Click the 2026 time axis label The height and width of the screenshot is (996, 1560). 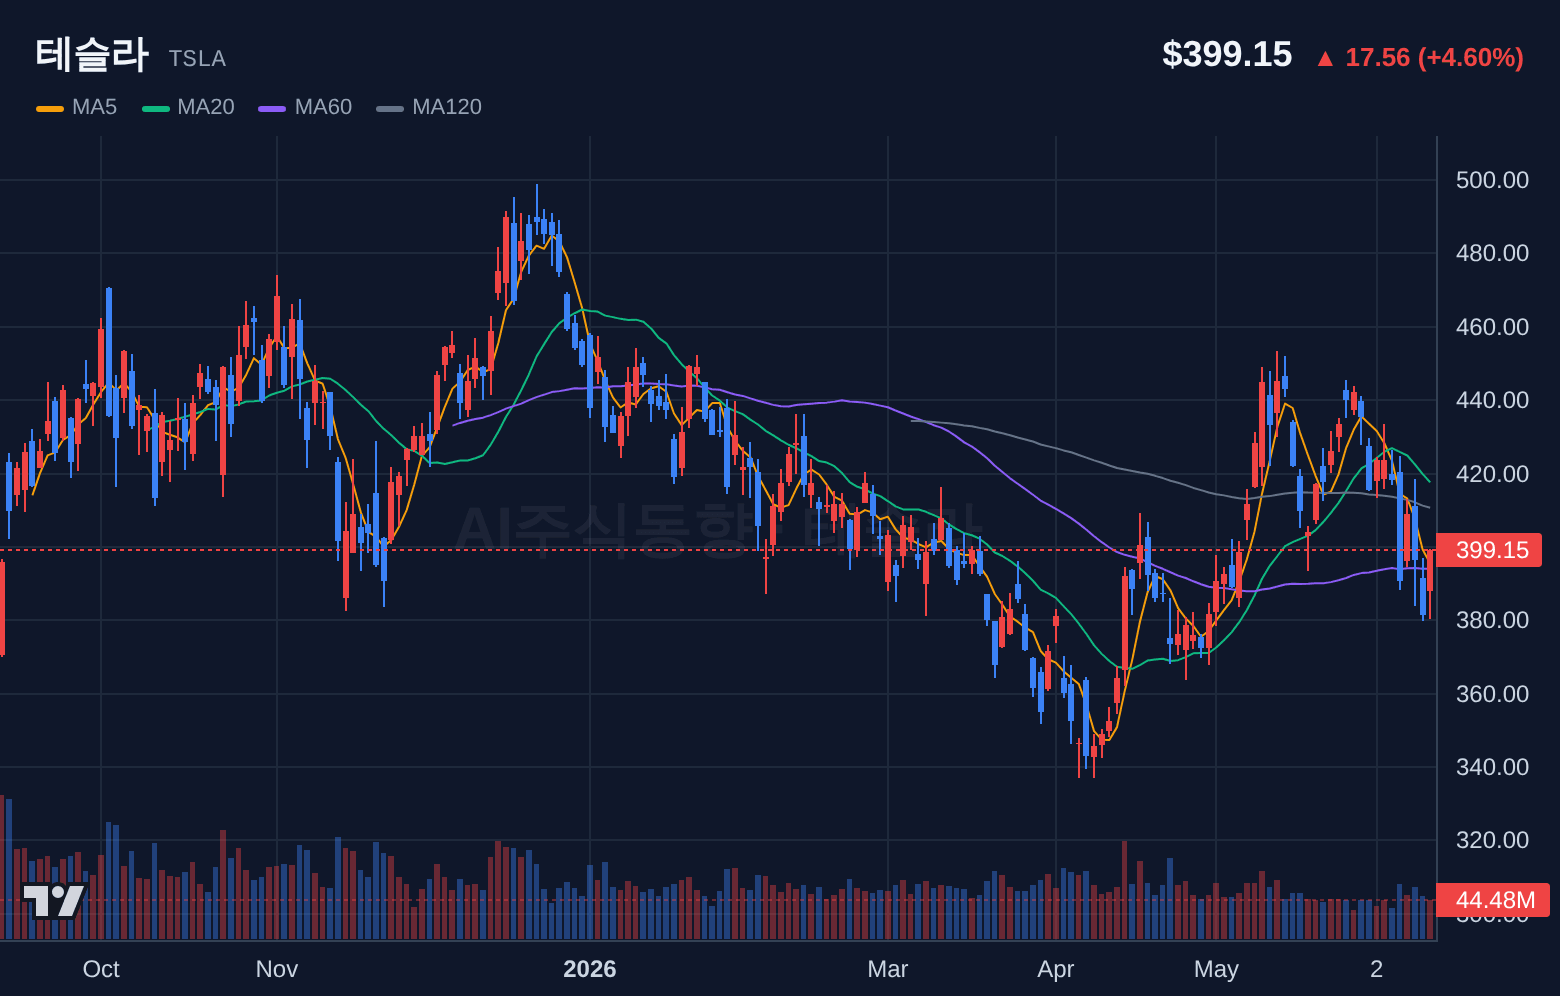tap(590, 969)
